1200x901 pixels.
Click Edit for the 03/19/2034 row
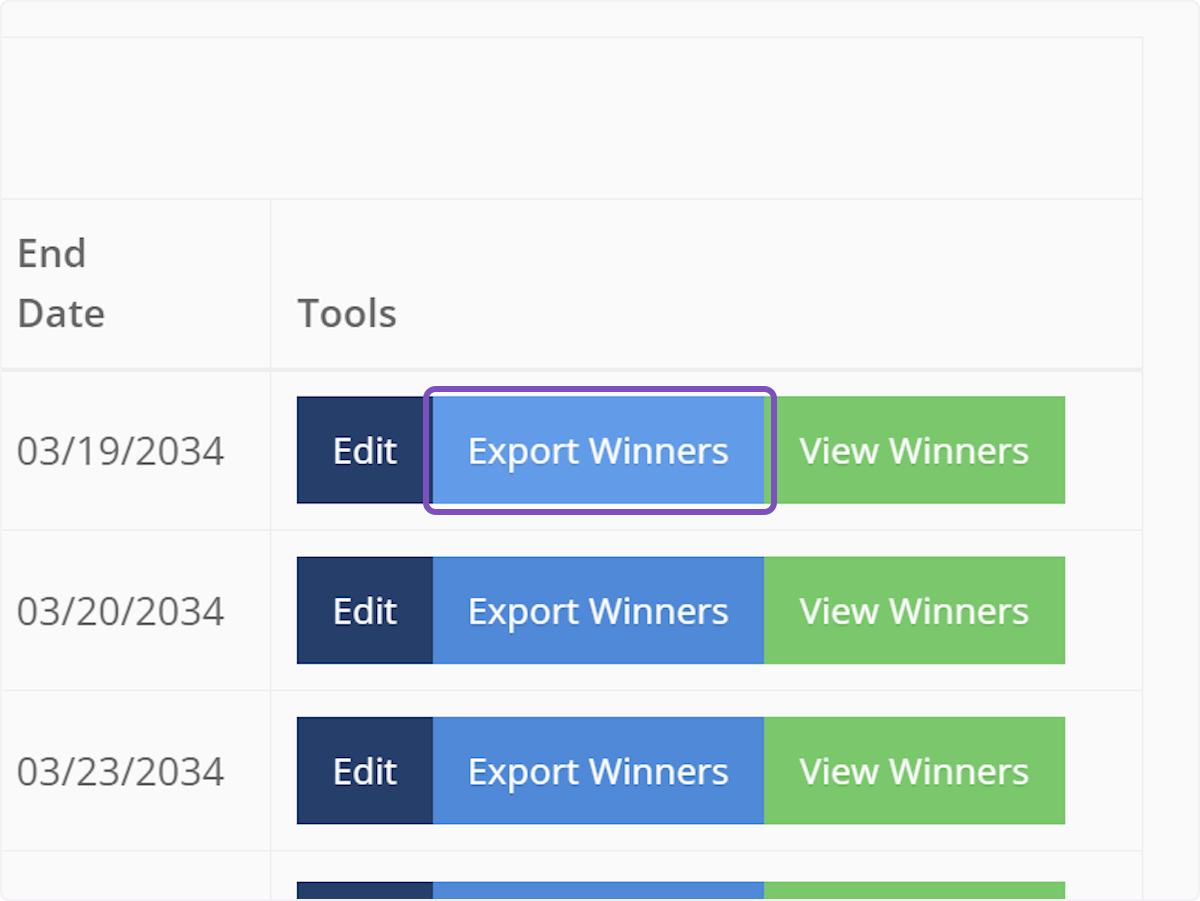pos(365,451)
